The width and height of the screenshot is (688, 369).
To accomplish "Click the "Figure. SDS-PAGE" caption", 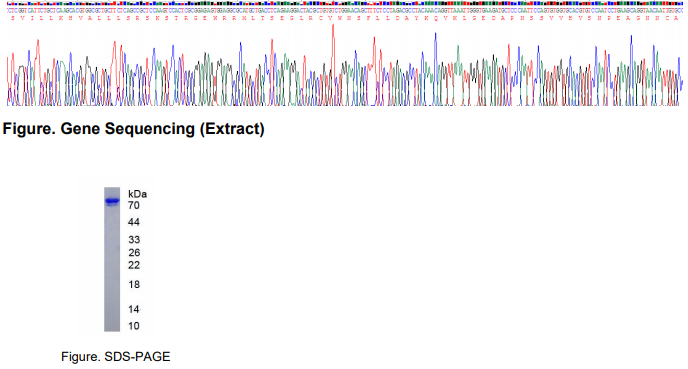I will (115, 357).
